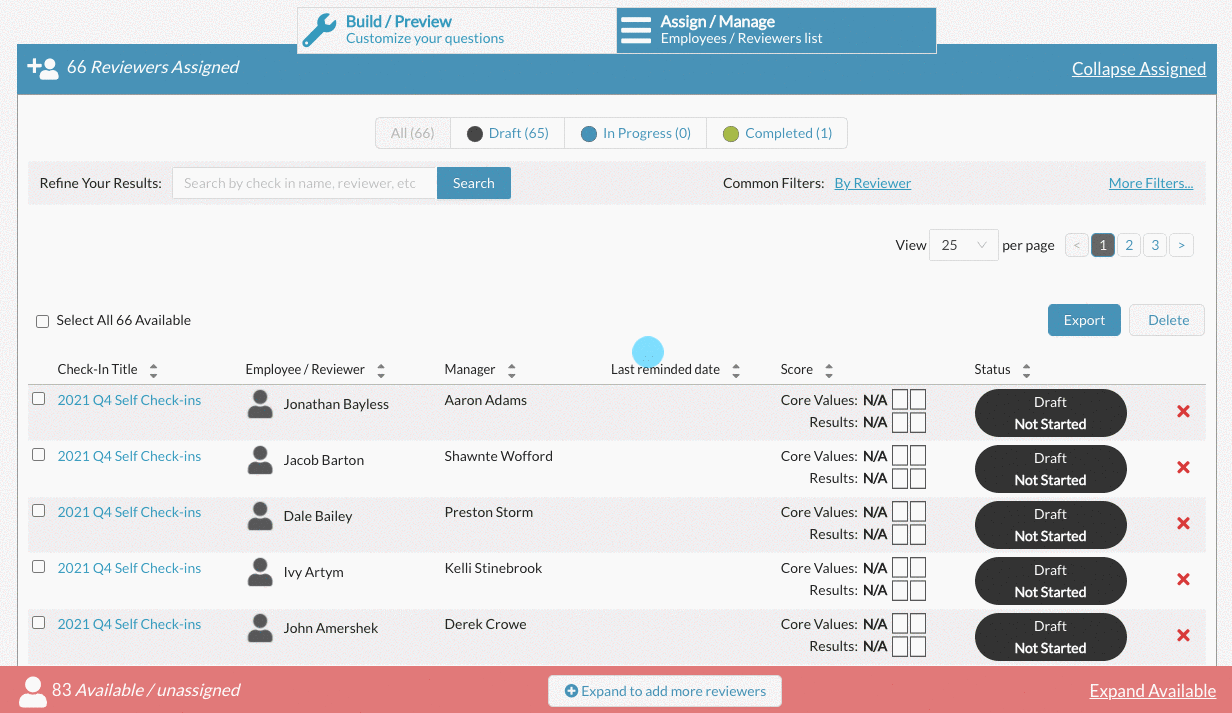The image size is (1232, 713).
Task: Click the avatar icon for Dale Bailey
Action: pyautogui.click(x=260, y=516)
